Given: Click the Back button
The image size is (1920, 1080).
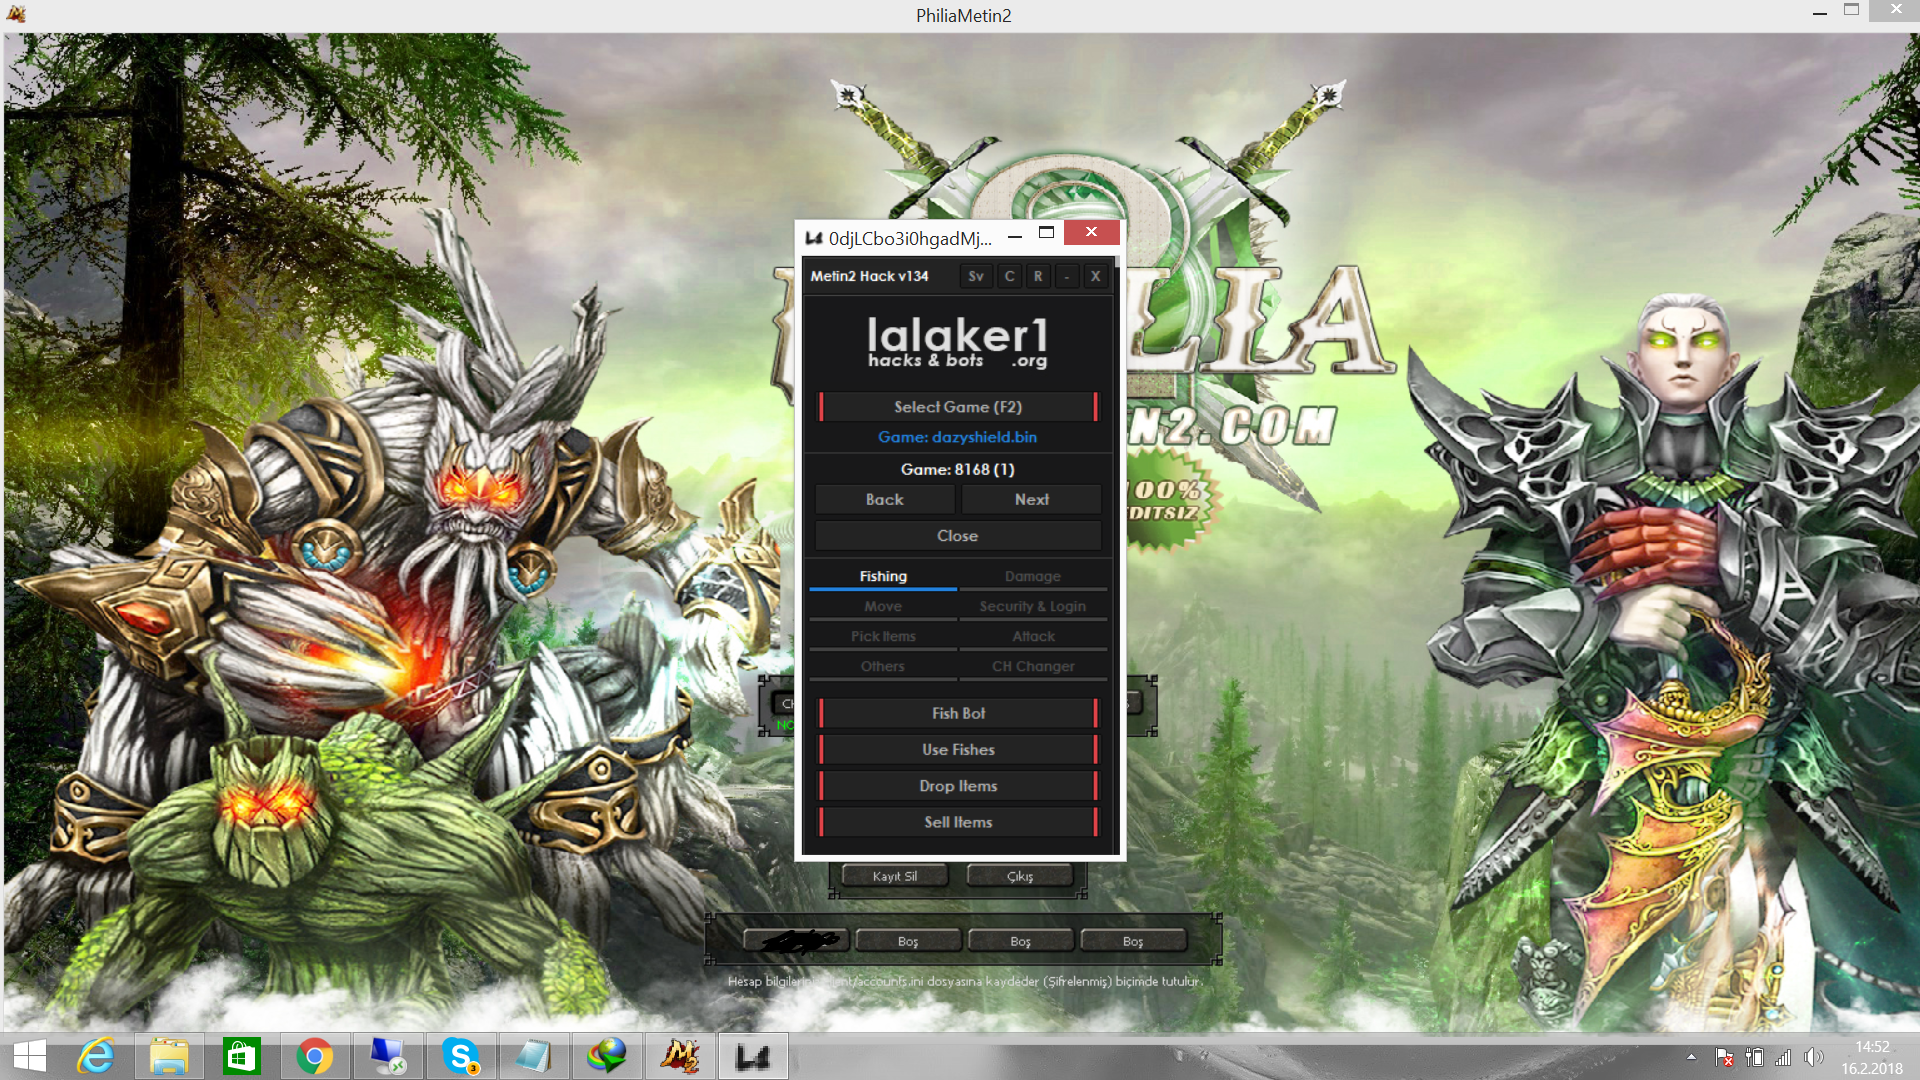Looking at the screenshot, I should pos(884,499).
